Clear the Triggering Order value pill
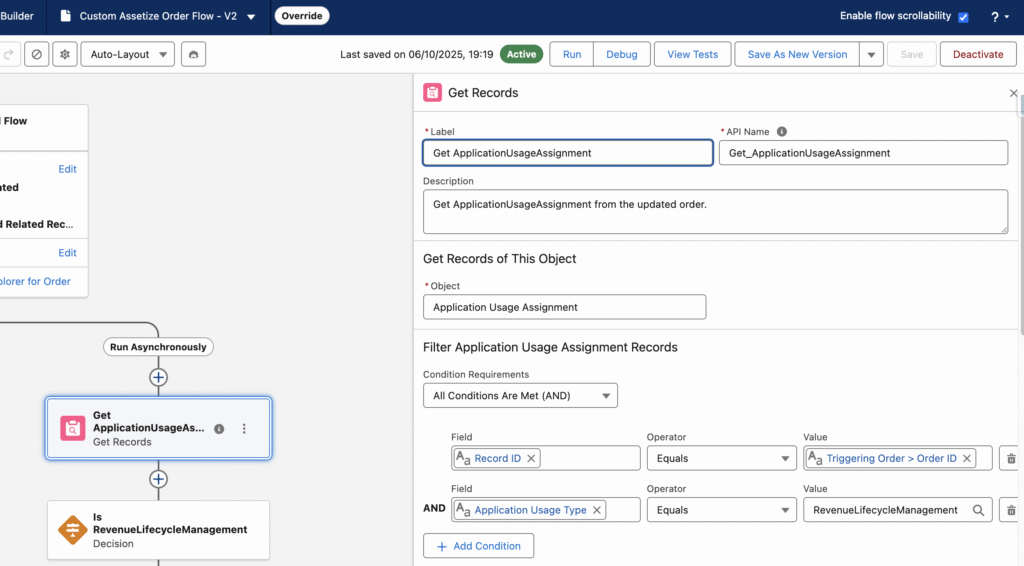 tap(968, 458)
